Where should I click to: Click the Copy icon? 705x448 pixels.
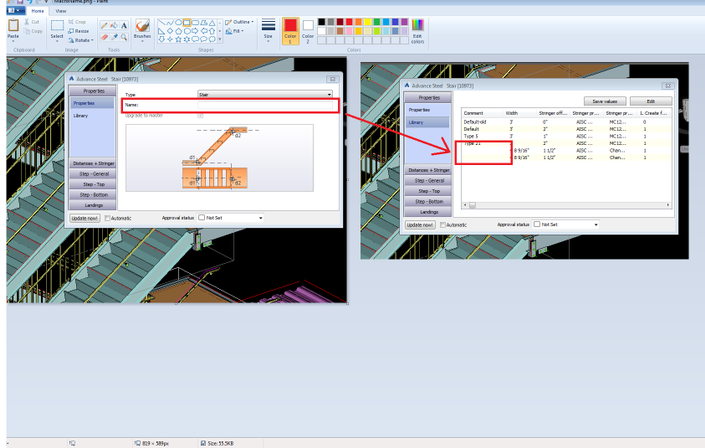[27, 31]
